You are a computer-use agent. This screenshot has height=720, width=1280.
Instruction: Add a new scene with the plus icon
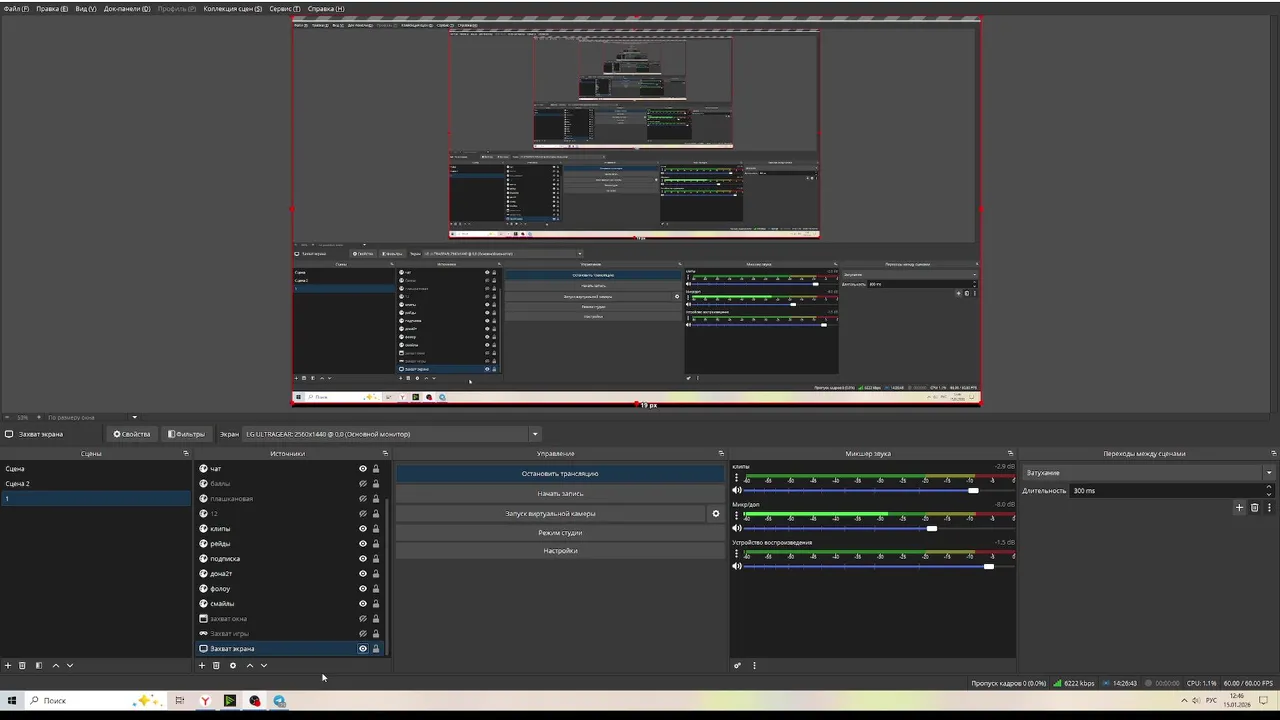click(x=8, y=665)
